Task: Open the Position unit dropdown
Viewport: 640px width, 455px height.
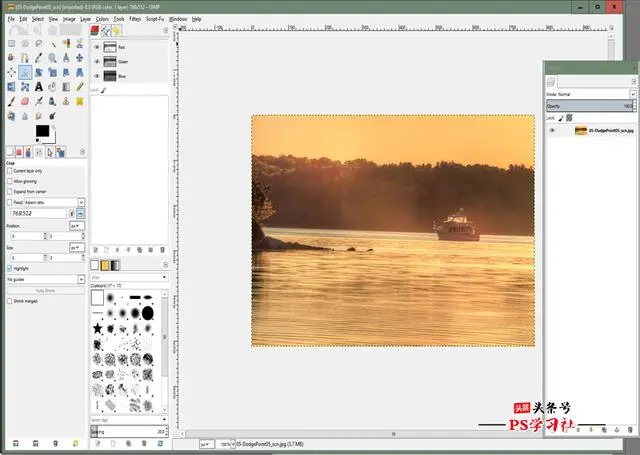Action: [77, 226]
